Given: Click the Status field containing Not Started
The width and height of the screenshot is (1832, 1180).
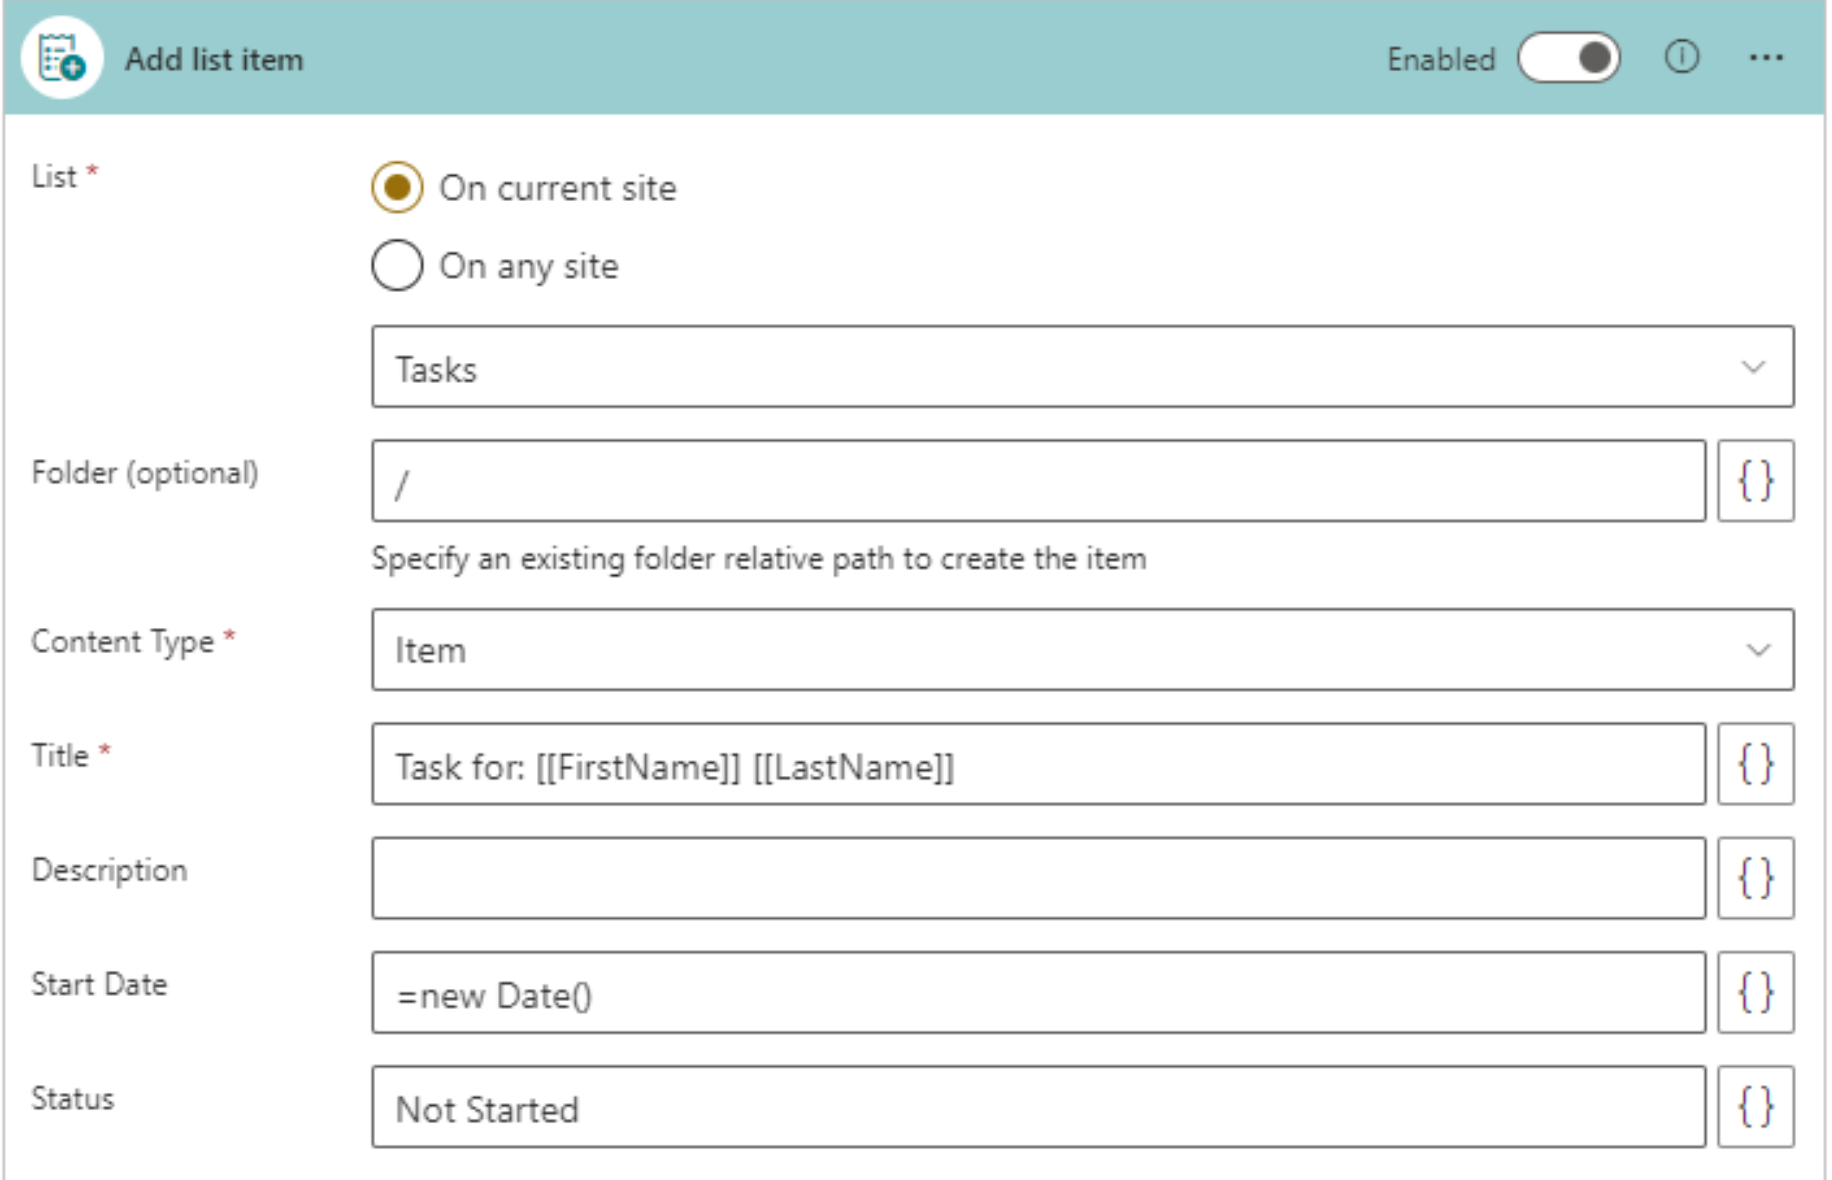Looking at the screenshot, I should coord(1038,1107).
